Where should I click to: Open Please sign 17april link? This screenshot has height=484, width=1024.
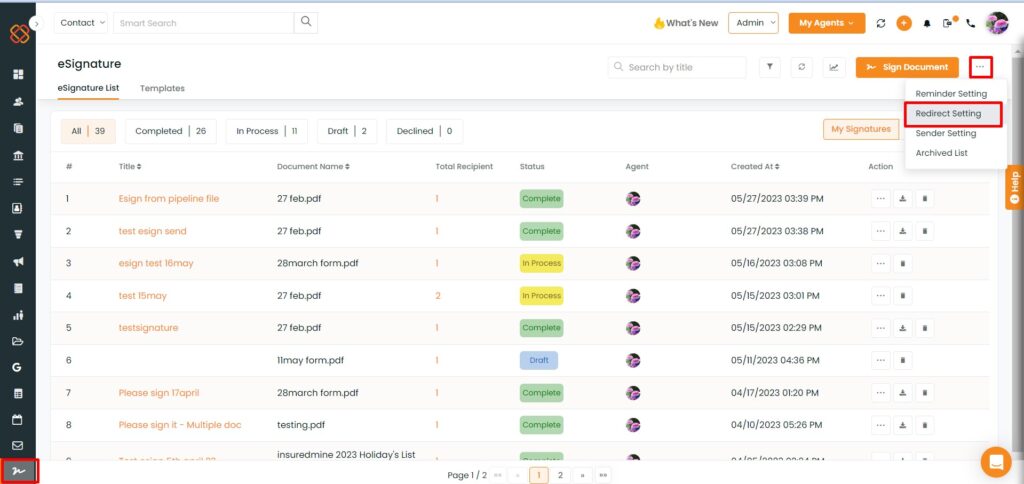click(x=159, y=393)
